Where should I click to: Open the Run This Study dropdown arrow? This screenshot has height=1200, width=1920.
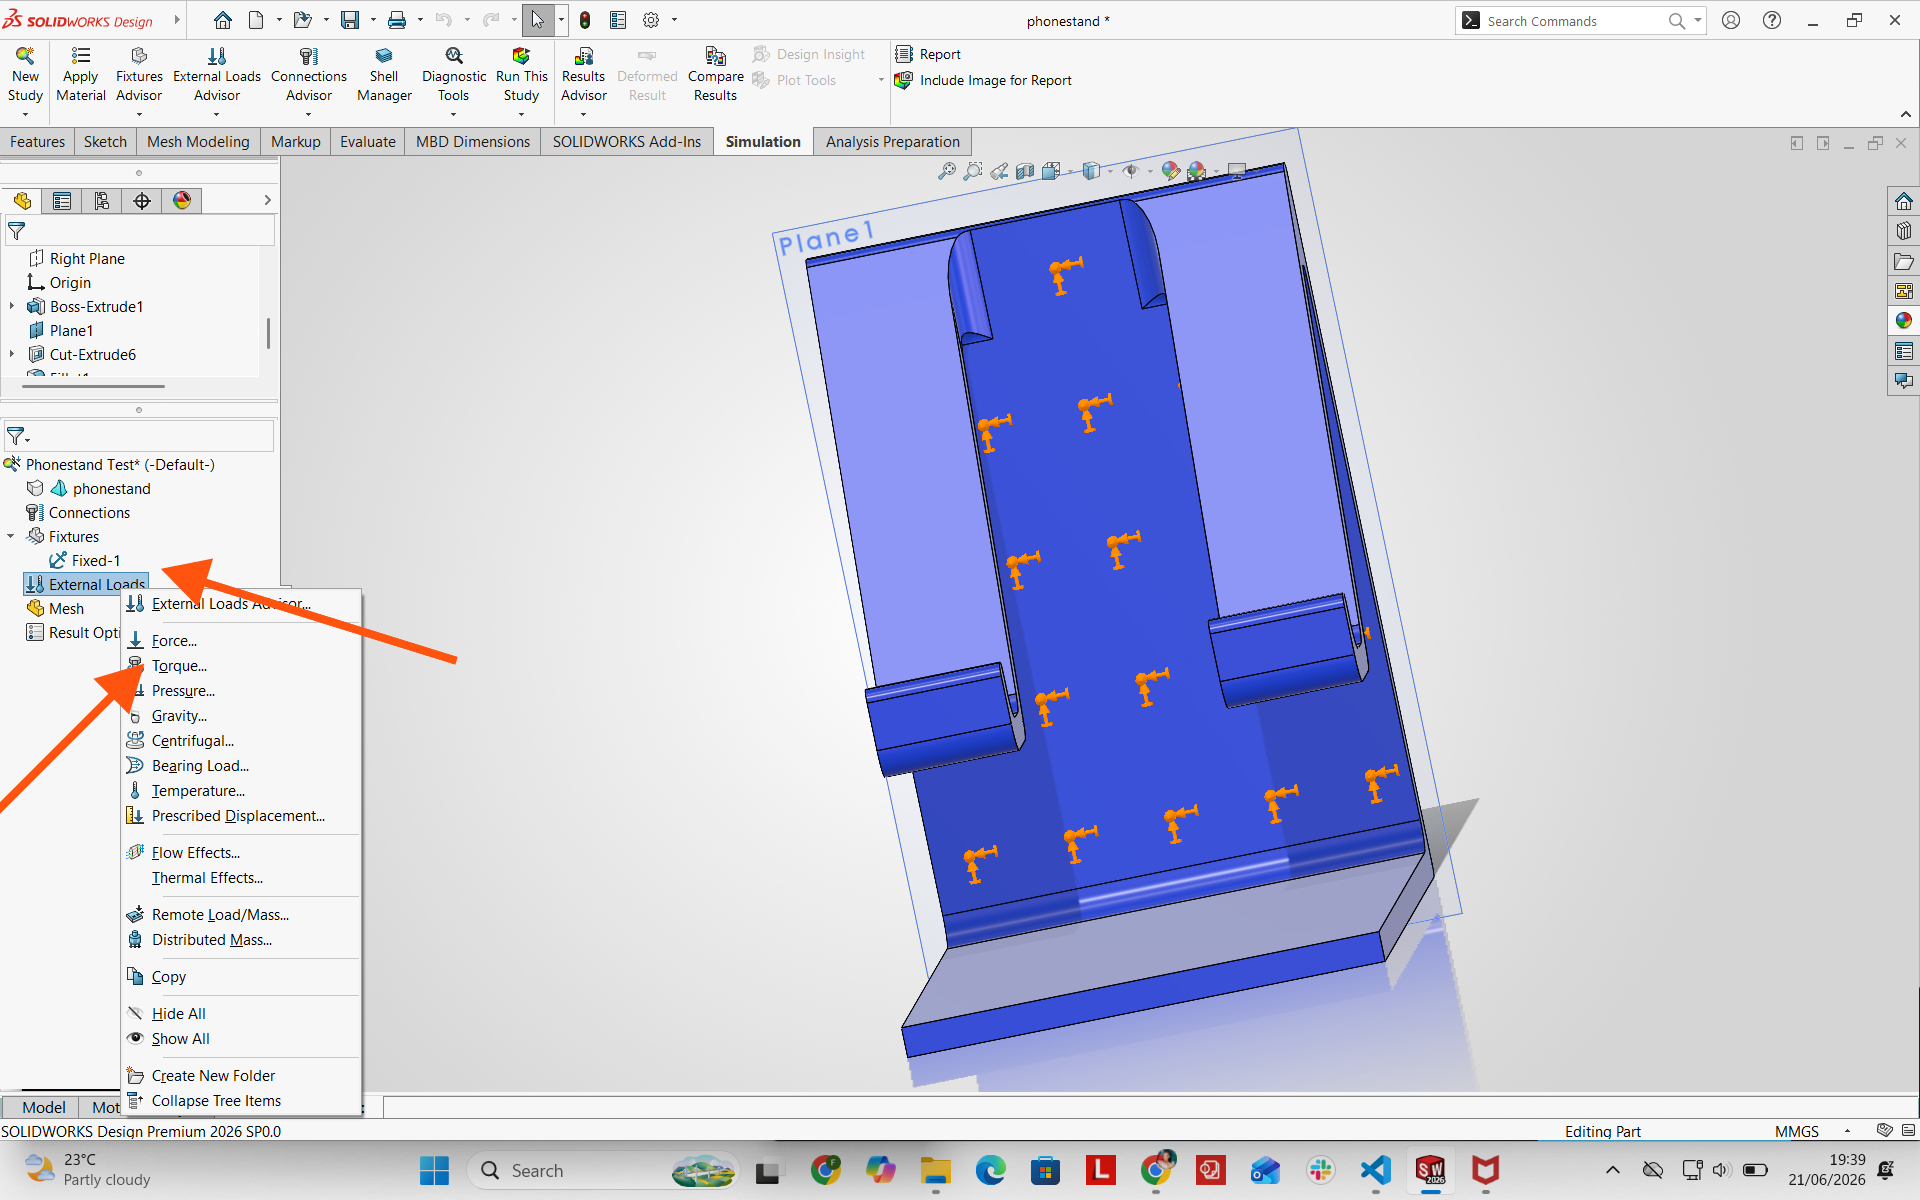click(521, 114)
